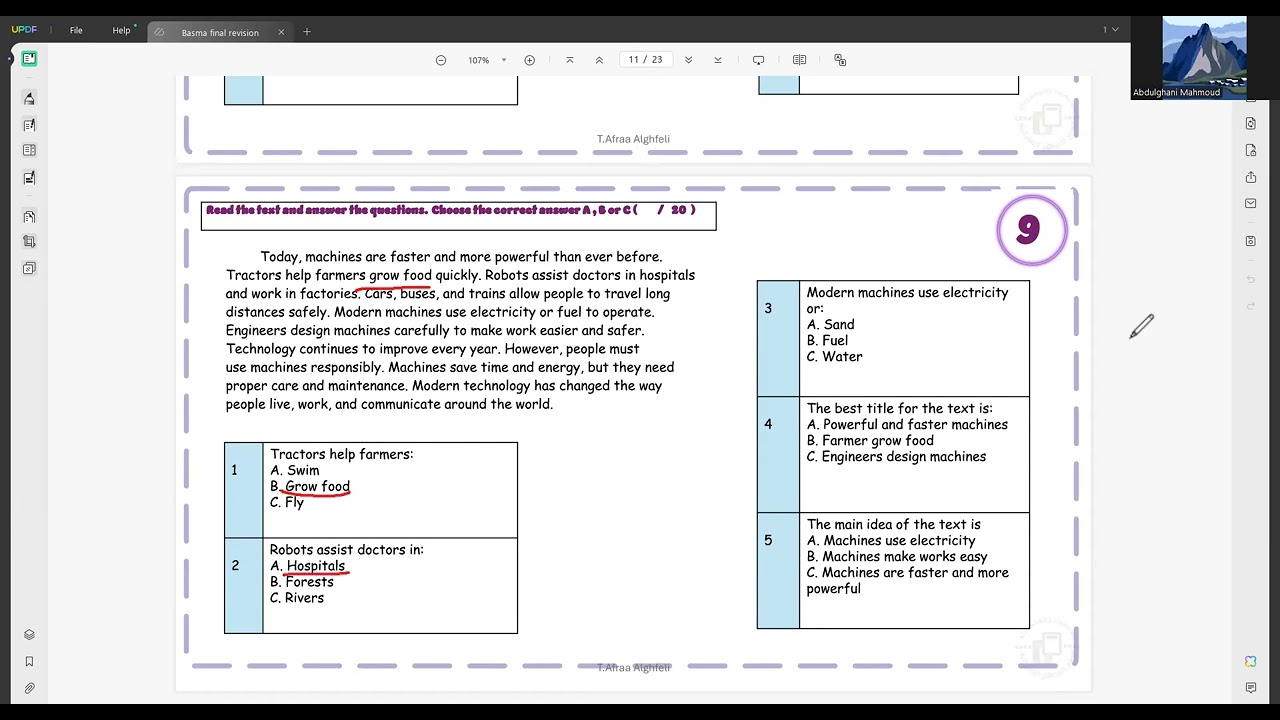
Task: Go to the previous page
Action: point(599,60)
